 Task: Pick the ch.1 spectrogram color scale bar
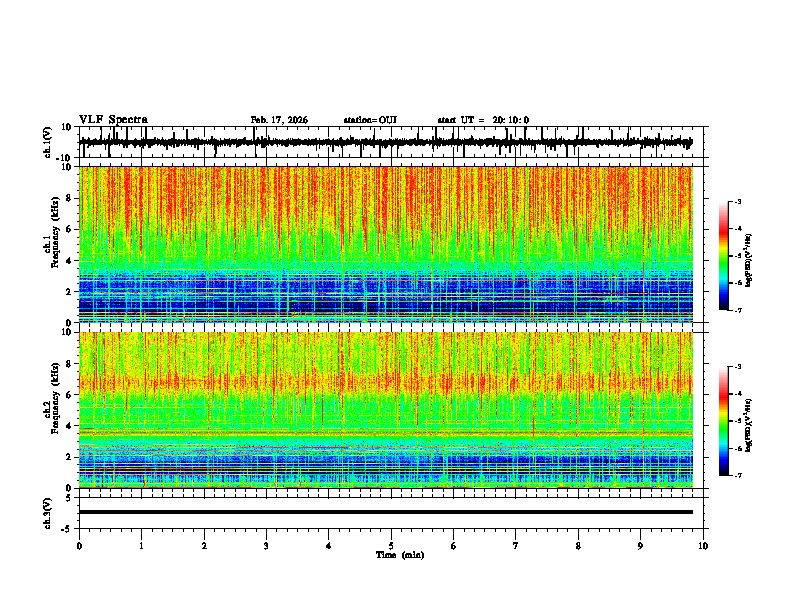coord(724,256)
